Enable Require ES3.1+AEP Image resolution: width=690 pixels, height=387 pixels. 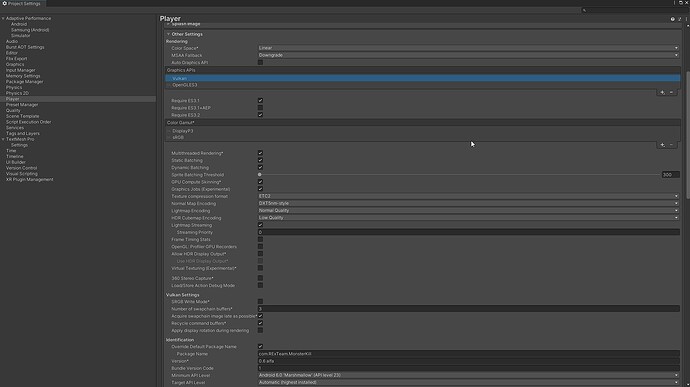[260, 107]
